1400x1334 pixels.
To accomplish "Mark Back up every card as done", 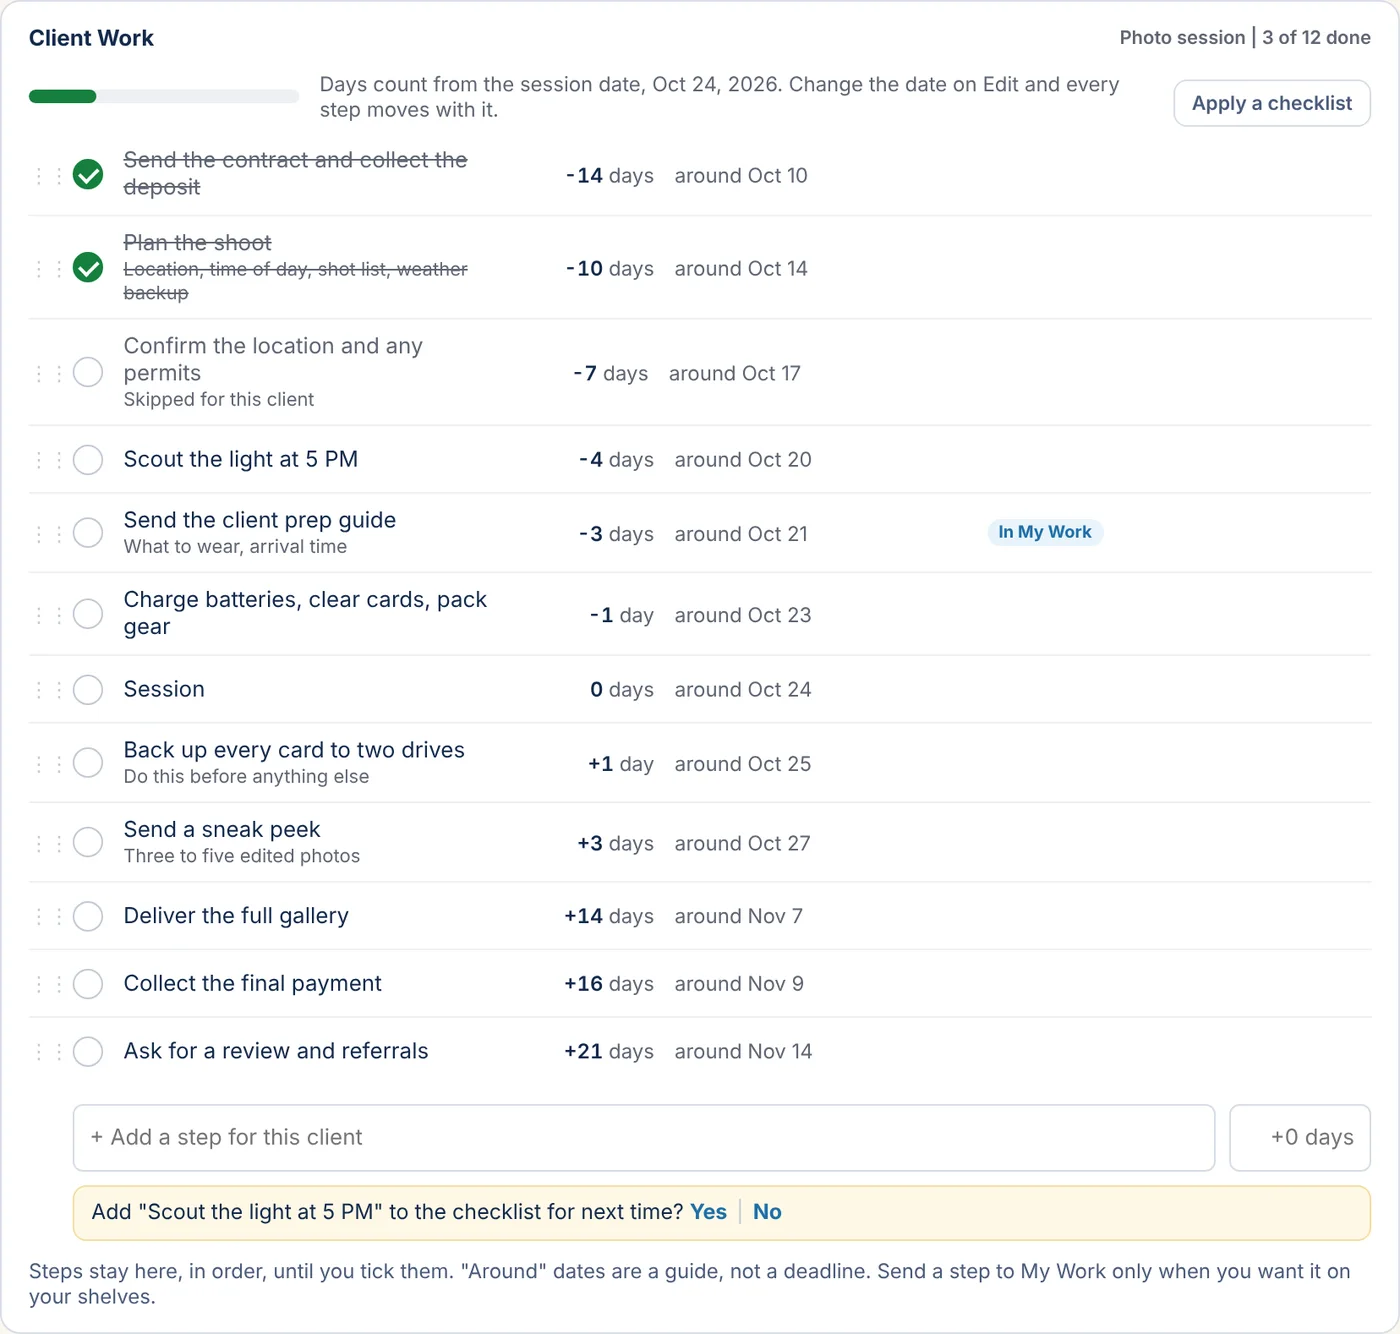I will click(x=88, y=763).
